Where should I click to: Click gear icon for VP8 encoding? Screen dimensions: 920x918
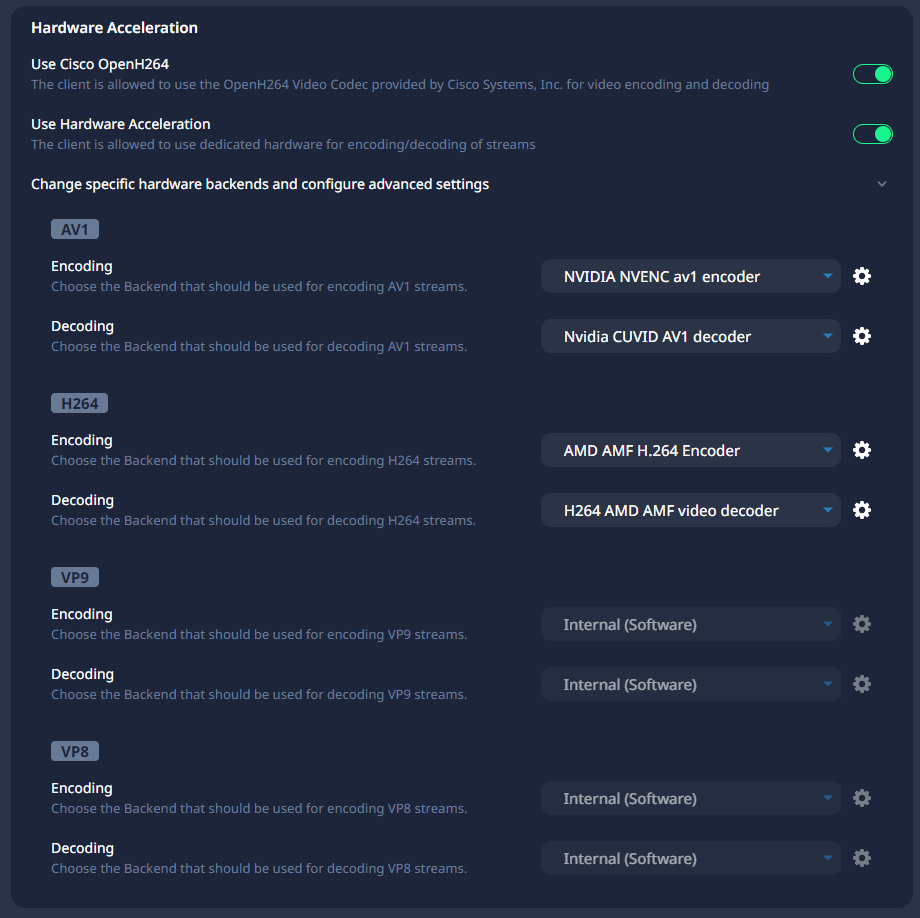click(861, 798)
